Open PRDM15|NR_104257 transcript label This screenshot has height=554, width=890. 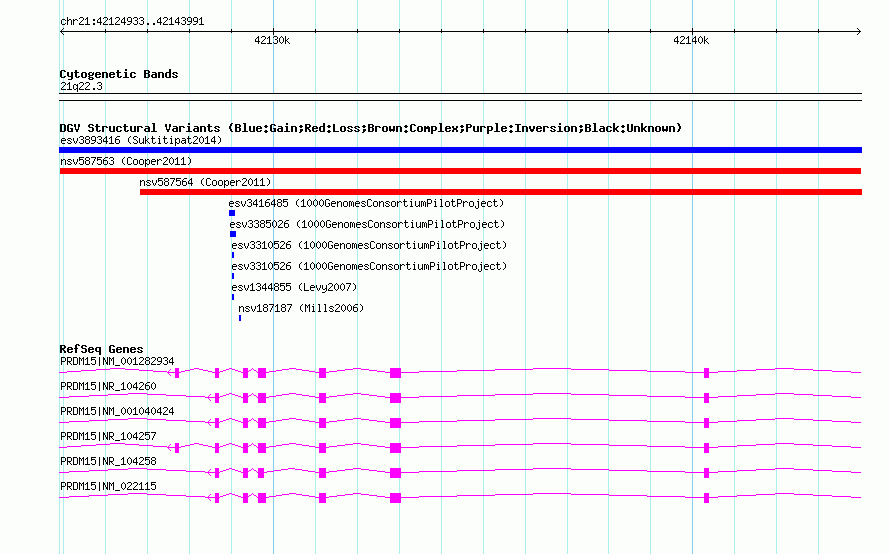pyautogui.click(x=108, y=436)
